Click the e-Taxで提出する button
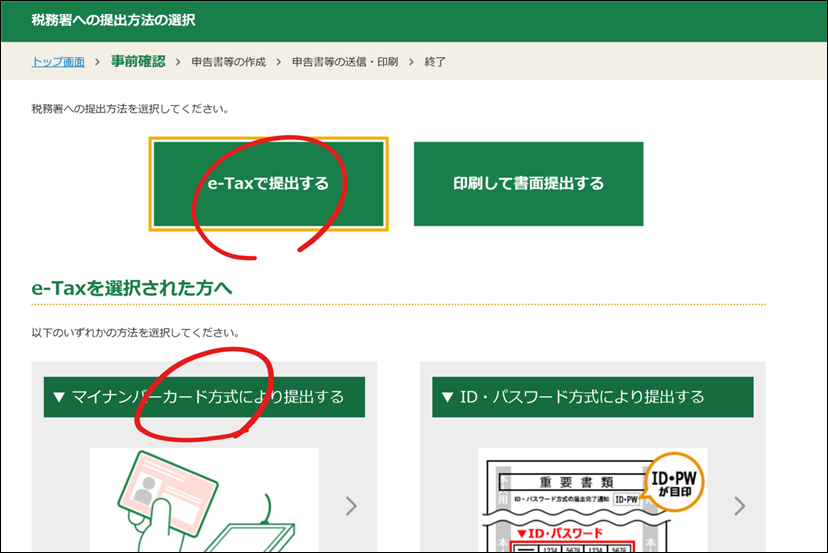The image size is (828, 553). point(268,184)
